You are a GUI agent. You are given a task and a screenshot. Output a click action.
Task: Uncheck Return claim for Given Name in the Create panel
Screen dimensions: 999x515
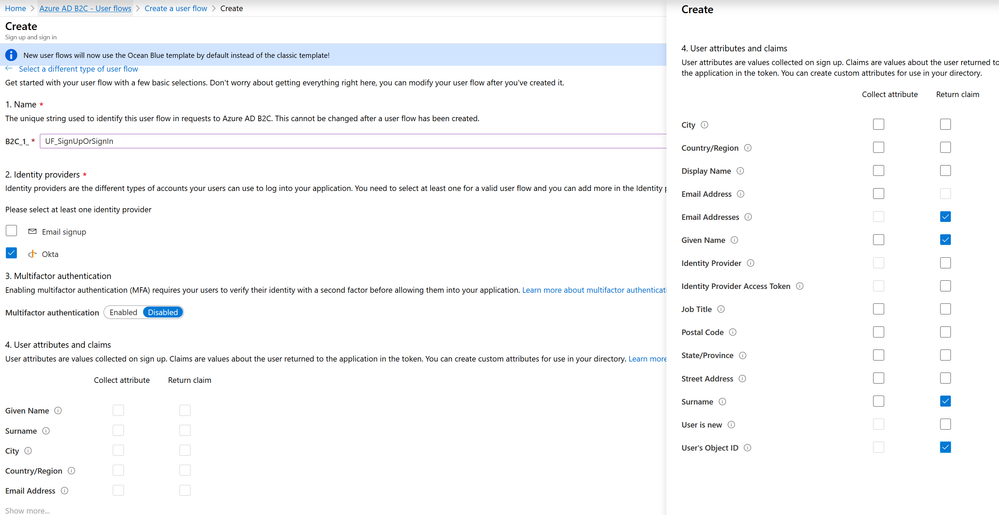click(x=945, y=240)
